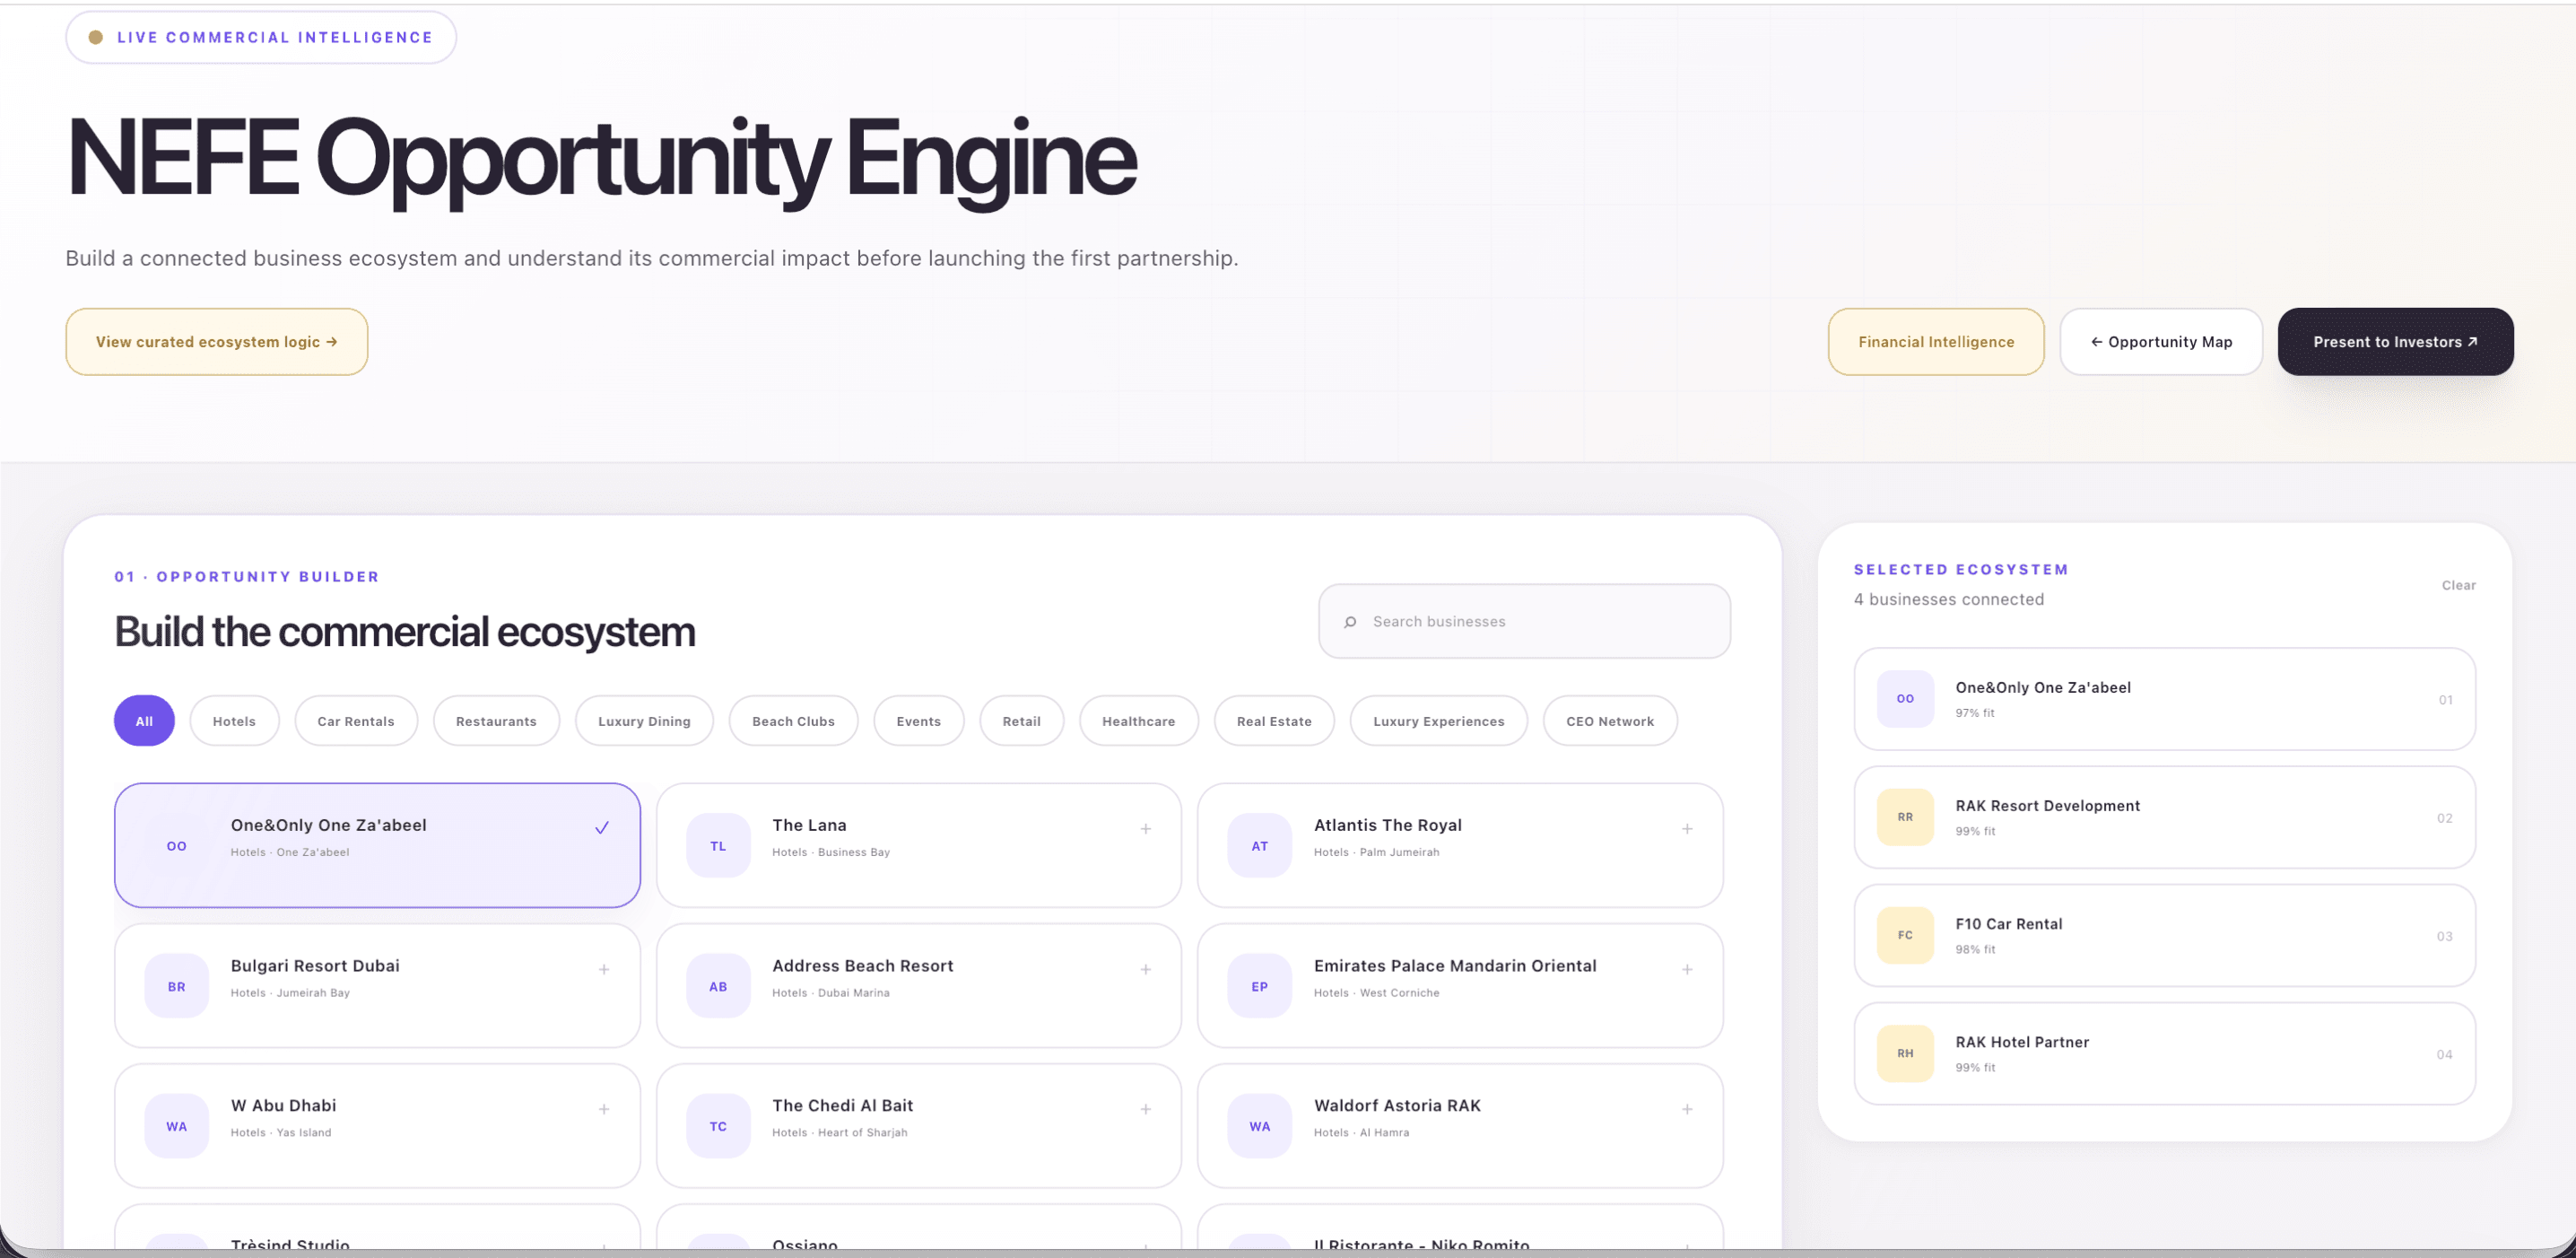The height and width of the screenshot is (1258, 2576).
Task: Toggle the One&Only One Za'abeel card
Action: [377, 845]
